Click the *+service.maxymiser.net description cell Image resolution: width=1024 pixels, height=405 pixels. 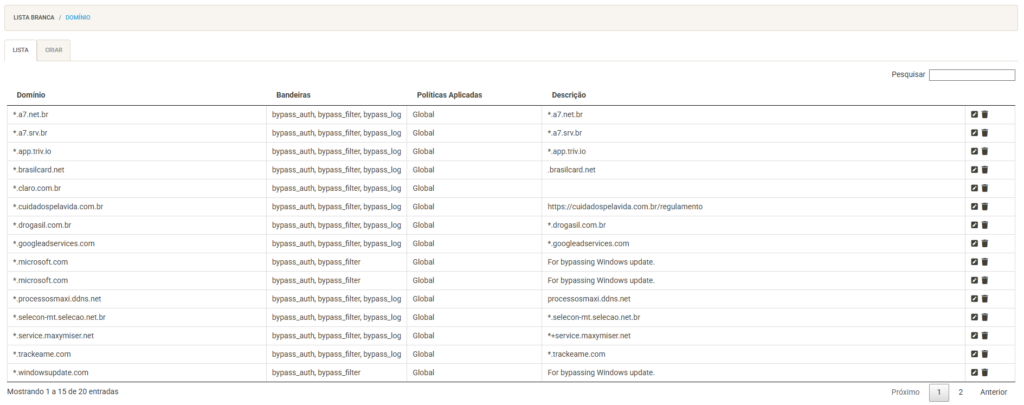tap(589, 335)
